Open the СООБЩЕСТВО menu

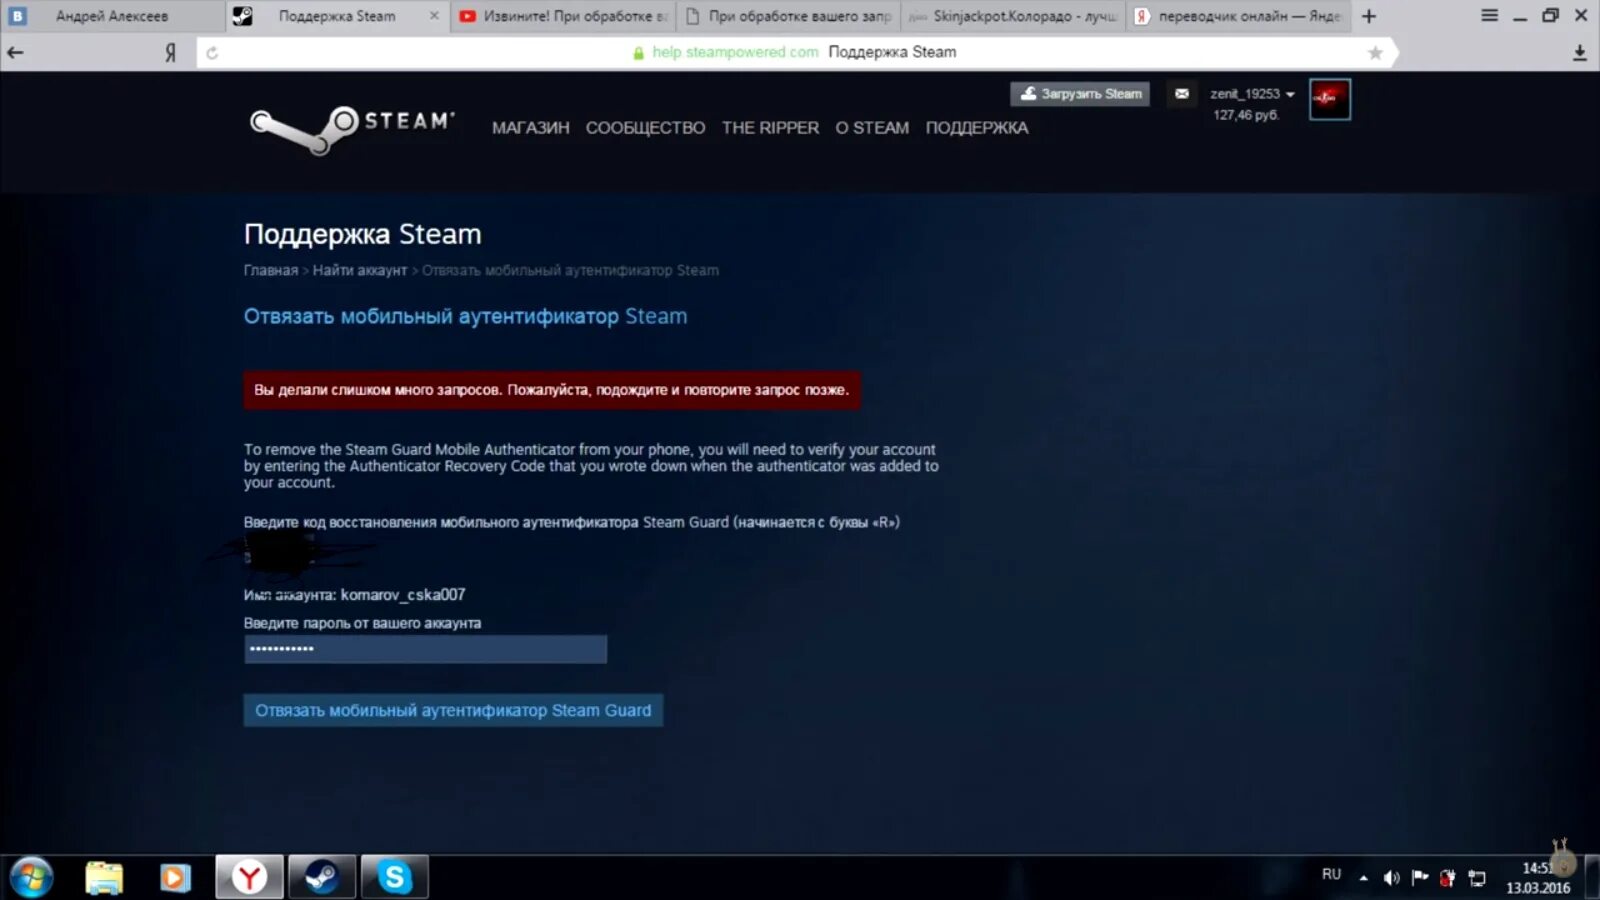[645, 128]
